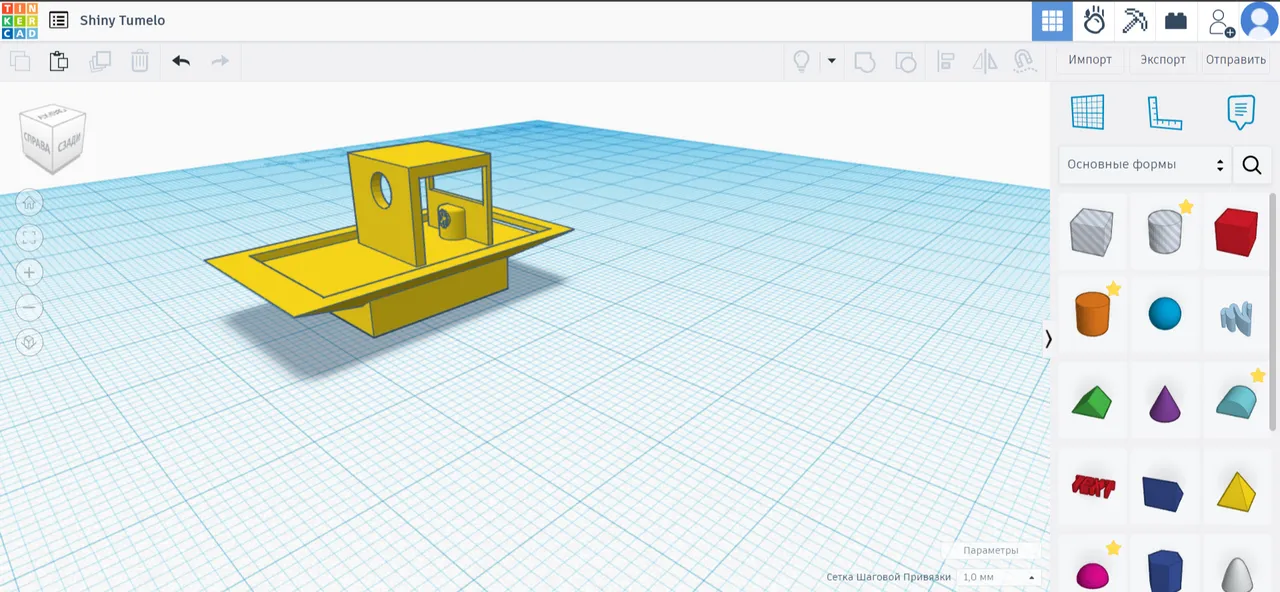Open the Tinkercad home logo

pos(19,20)
